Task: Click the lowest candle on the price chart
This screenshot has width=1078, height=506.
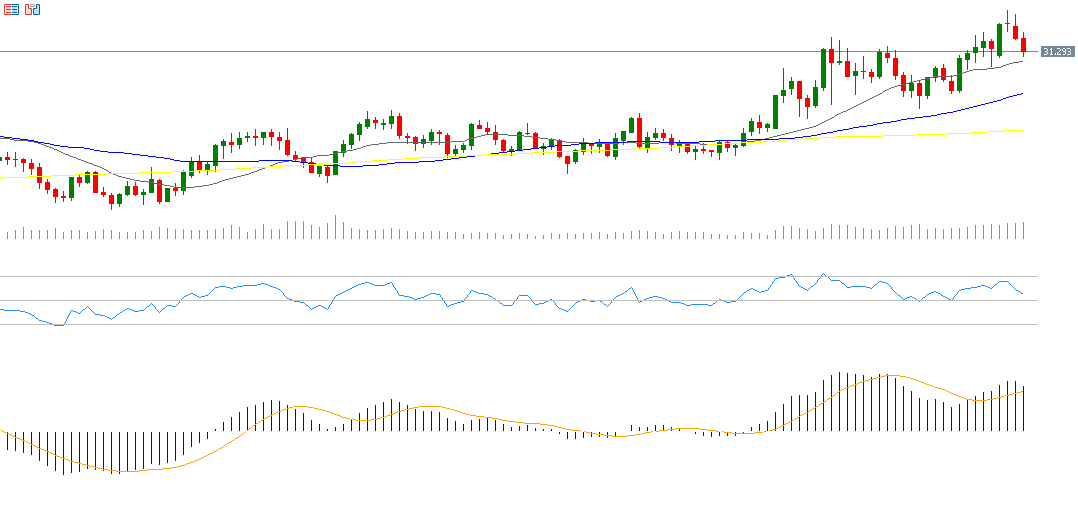Action: (x=112, y=201)
